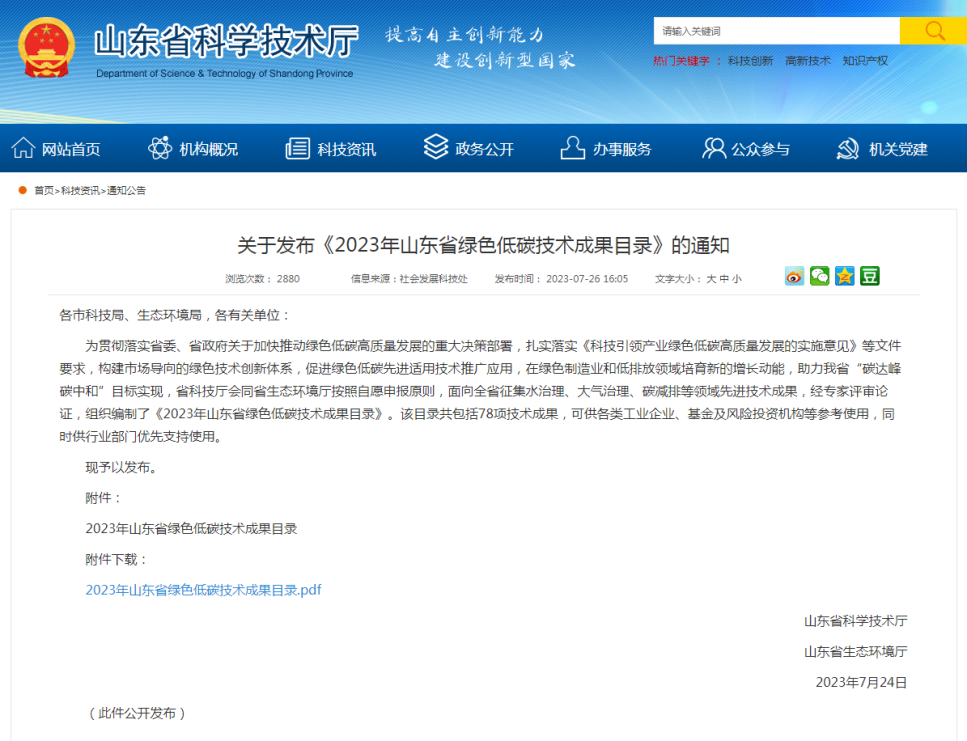Share article via the QZone star icon
967x741 pixels.
tap(844, 276)
